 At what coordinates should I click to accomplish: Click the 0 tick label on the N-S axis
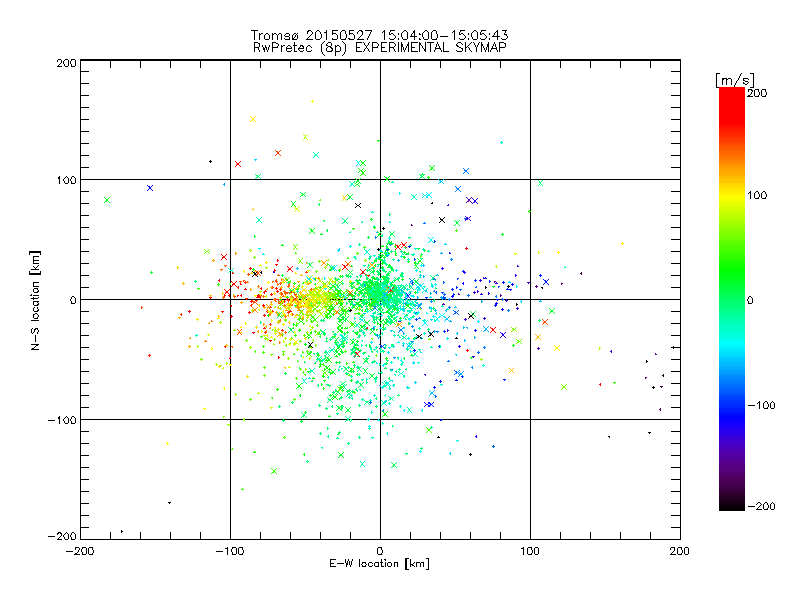(x=72, y=300)
